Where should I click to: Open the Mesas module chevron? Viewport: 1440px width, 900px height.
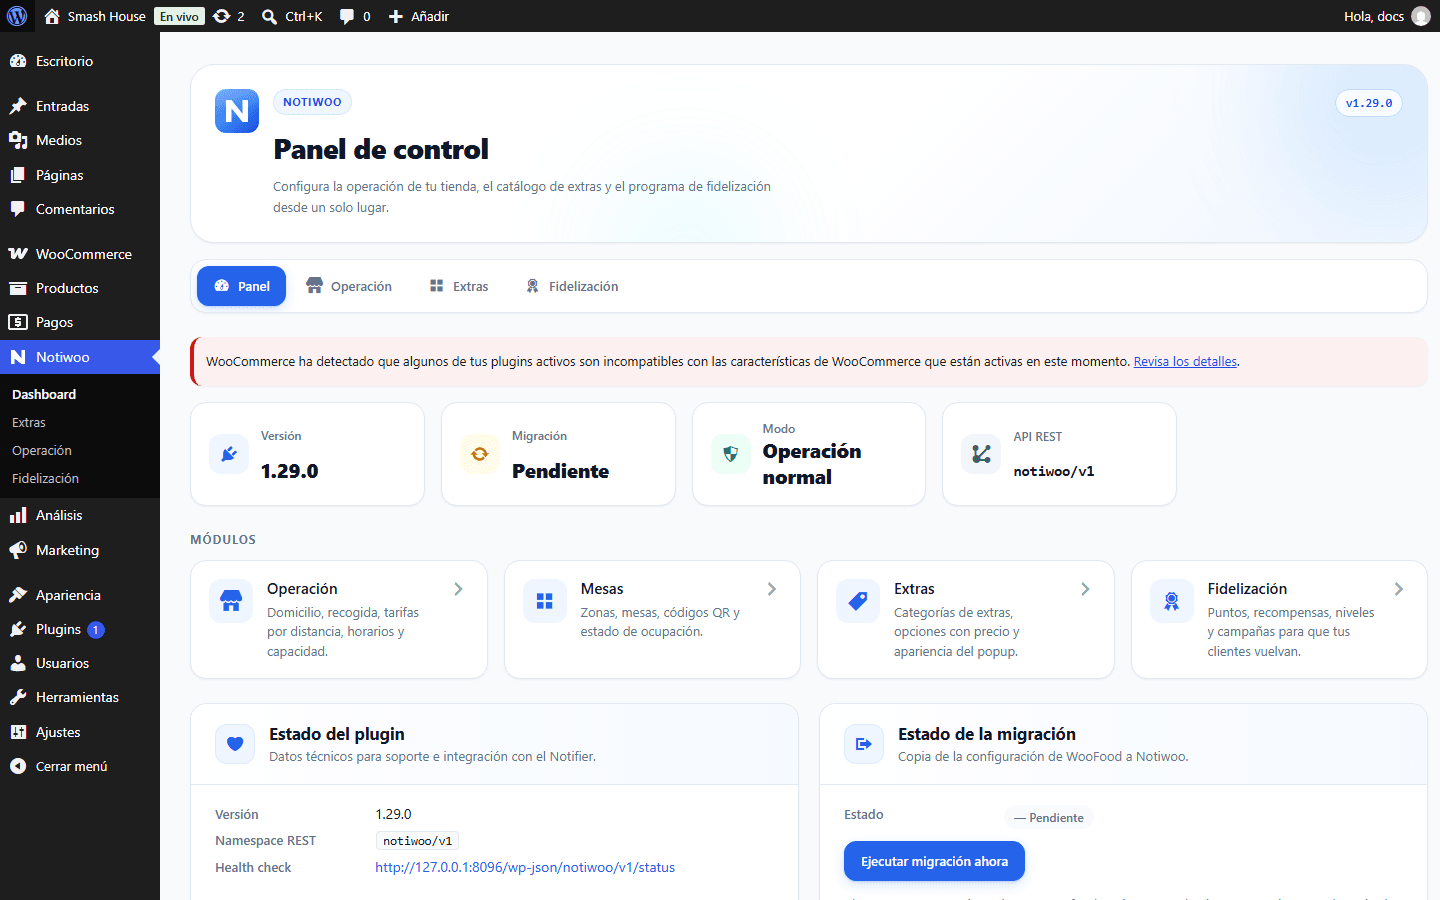point(772,589)
